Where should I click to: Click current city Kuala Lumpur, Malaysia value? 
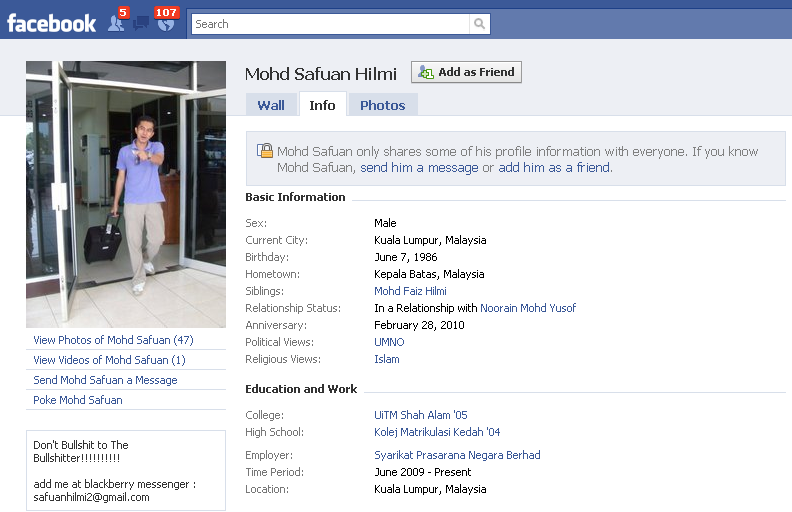430,240
